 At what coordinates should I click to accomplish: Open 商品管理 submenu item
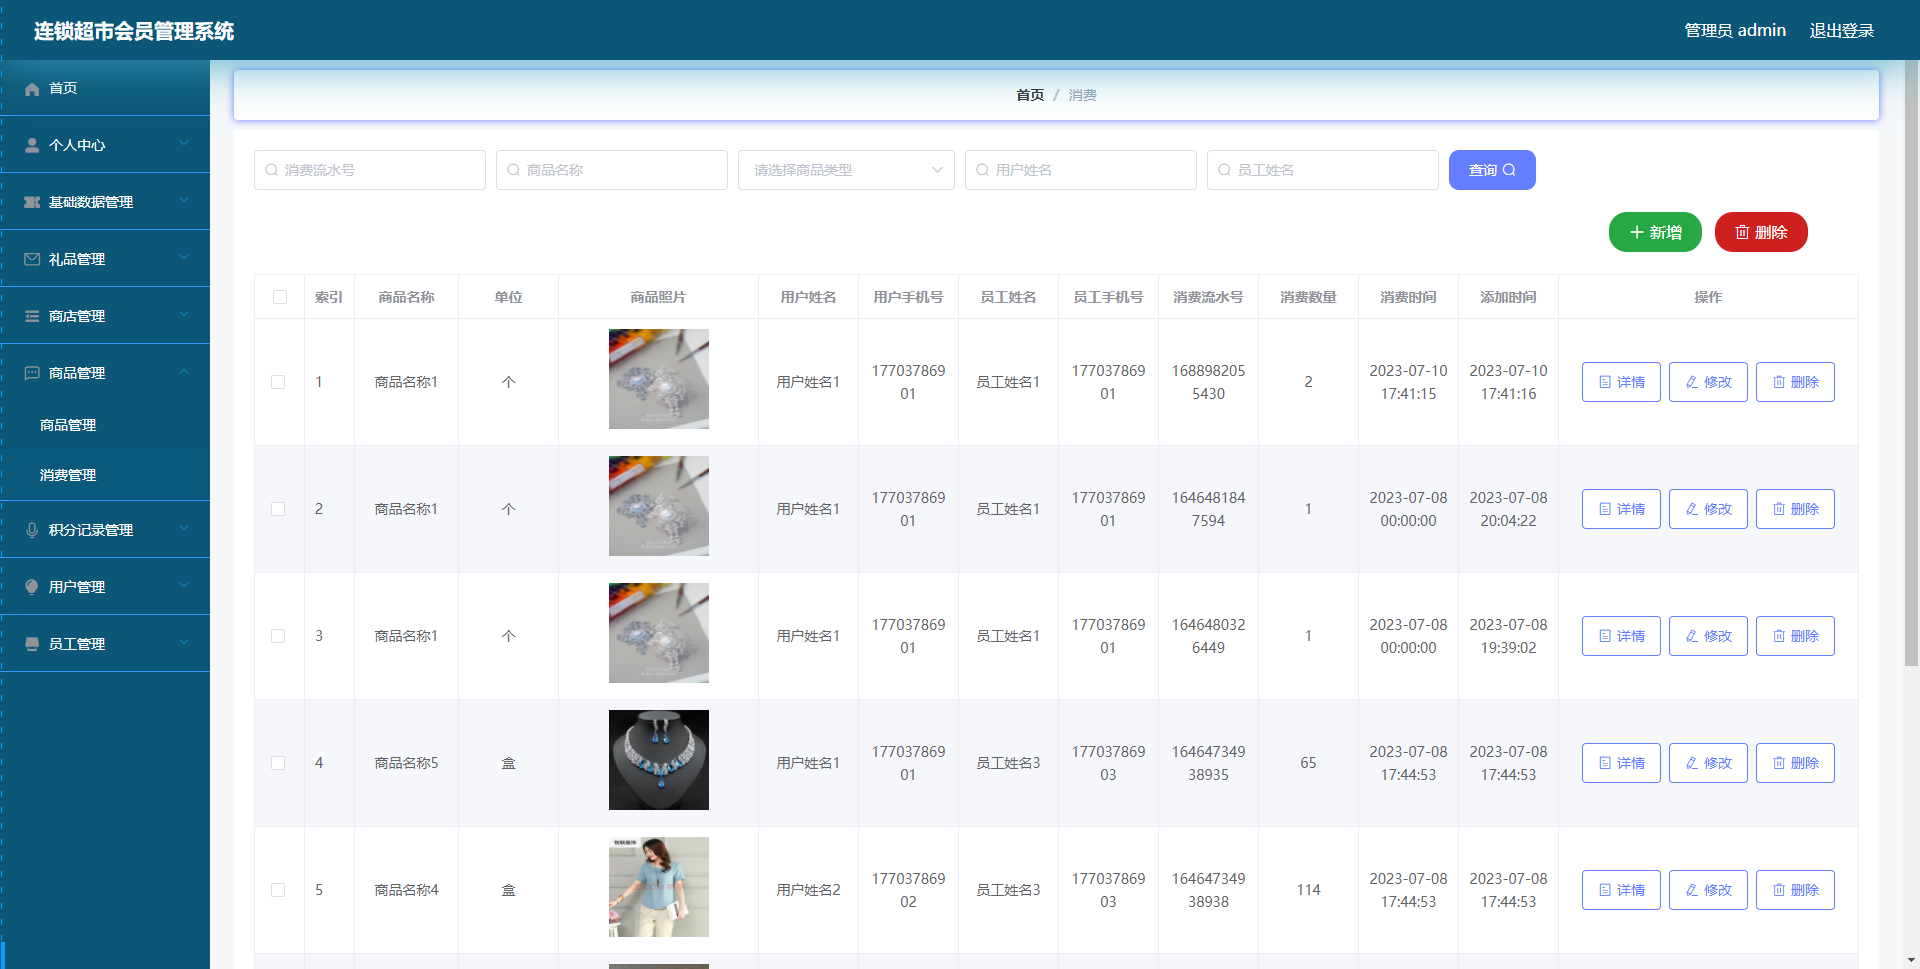click(105, 426)
